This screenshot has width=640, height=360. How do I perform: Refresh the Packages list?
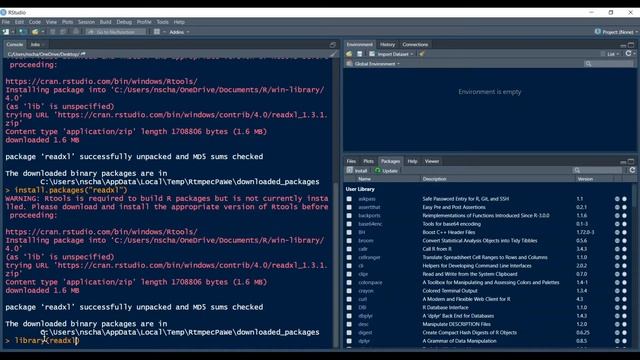[632, 170]
